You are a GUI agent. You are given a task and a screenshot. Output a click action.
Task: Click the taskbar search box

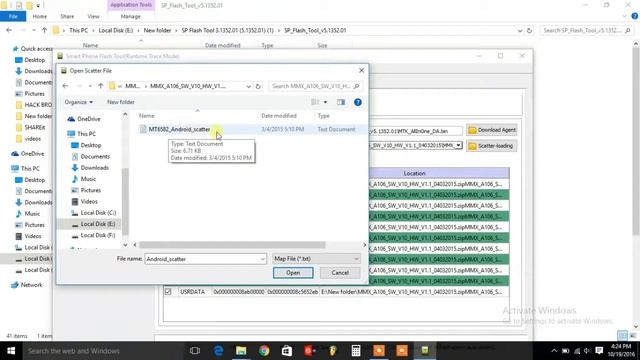(x=102, y=351)
